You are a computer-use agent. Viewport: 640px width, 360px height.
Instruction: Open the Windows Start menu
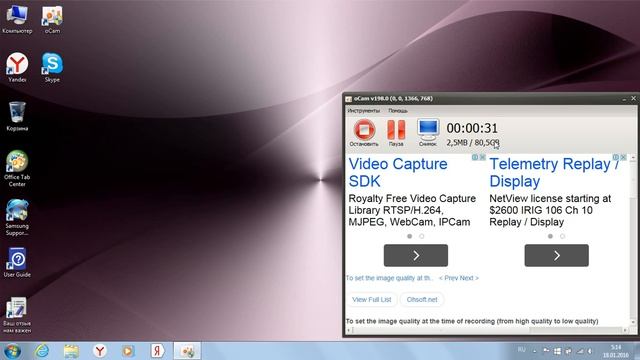click(x=11, y=351)
